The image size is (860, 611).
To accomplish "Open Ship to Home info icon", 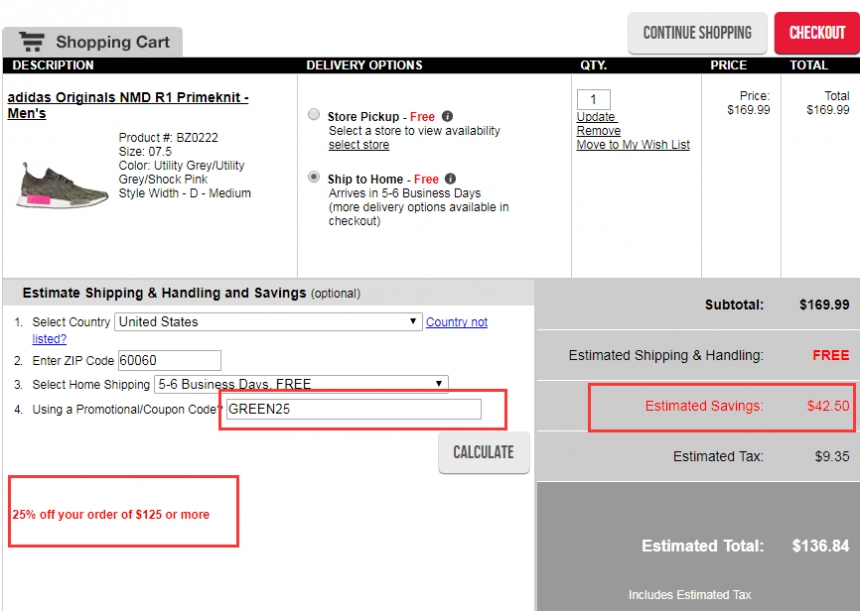I will [x=450, y=179].
